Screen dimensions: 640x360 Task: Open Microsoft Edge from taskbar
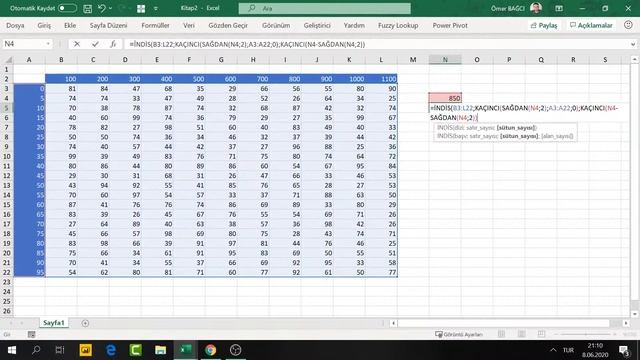click(111, 350)
